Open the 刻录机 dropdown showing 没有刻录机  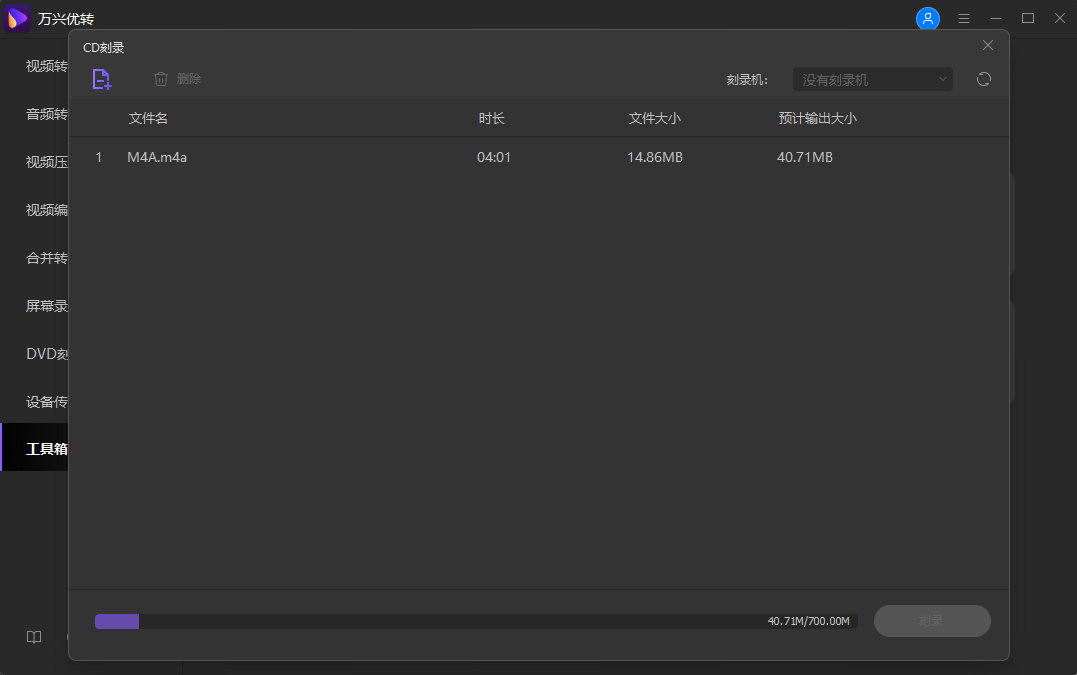coord(872,80)
